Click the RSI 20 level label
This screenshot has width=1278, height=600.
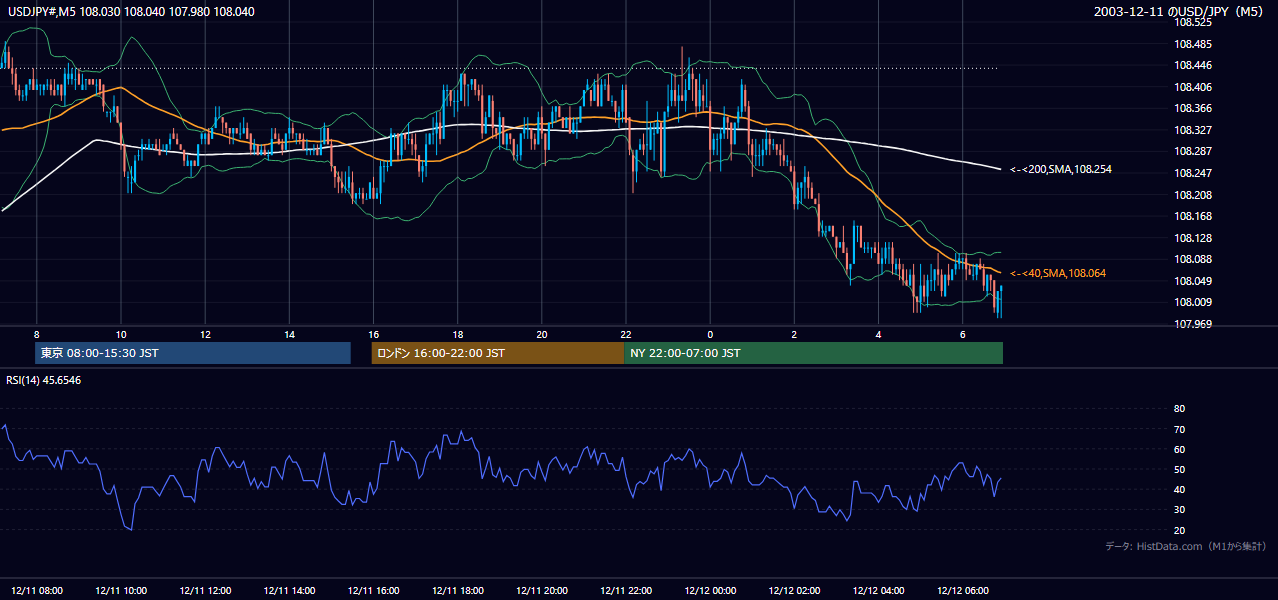1179,530
